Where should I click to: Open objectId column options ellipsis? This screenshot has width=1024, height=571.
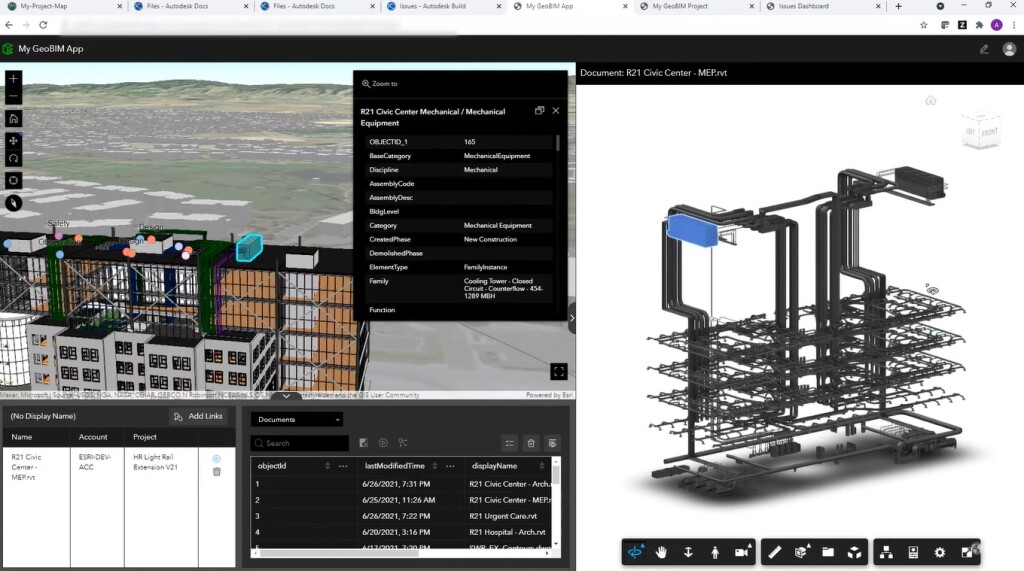click(343, 466)
